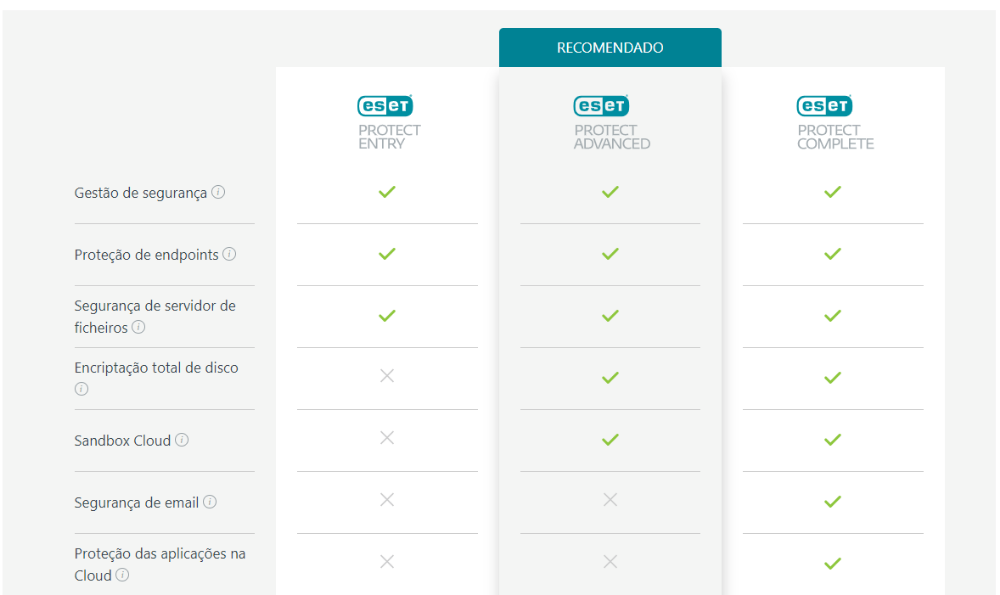The image size is (1000, 595).
Task: Click info icon next to Segurança de email
Action: pos(210,502)
